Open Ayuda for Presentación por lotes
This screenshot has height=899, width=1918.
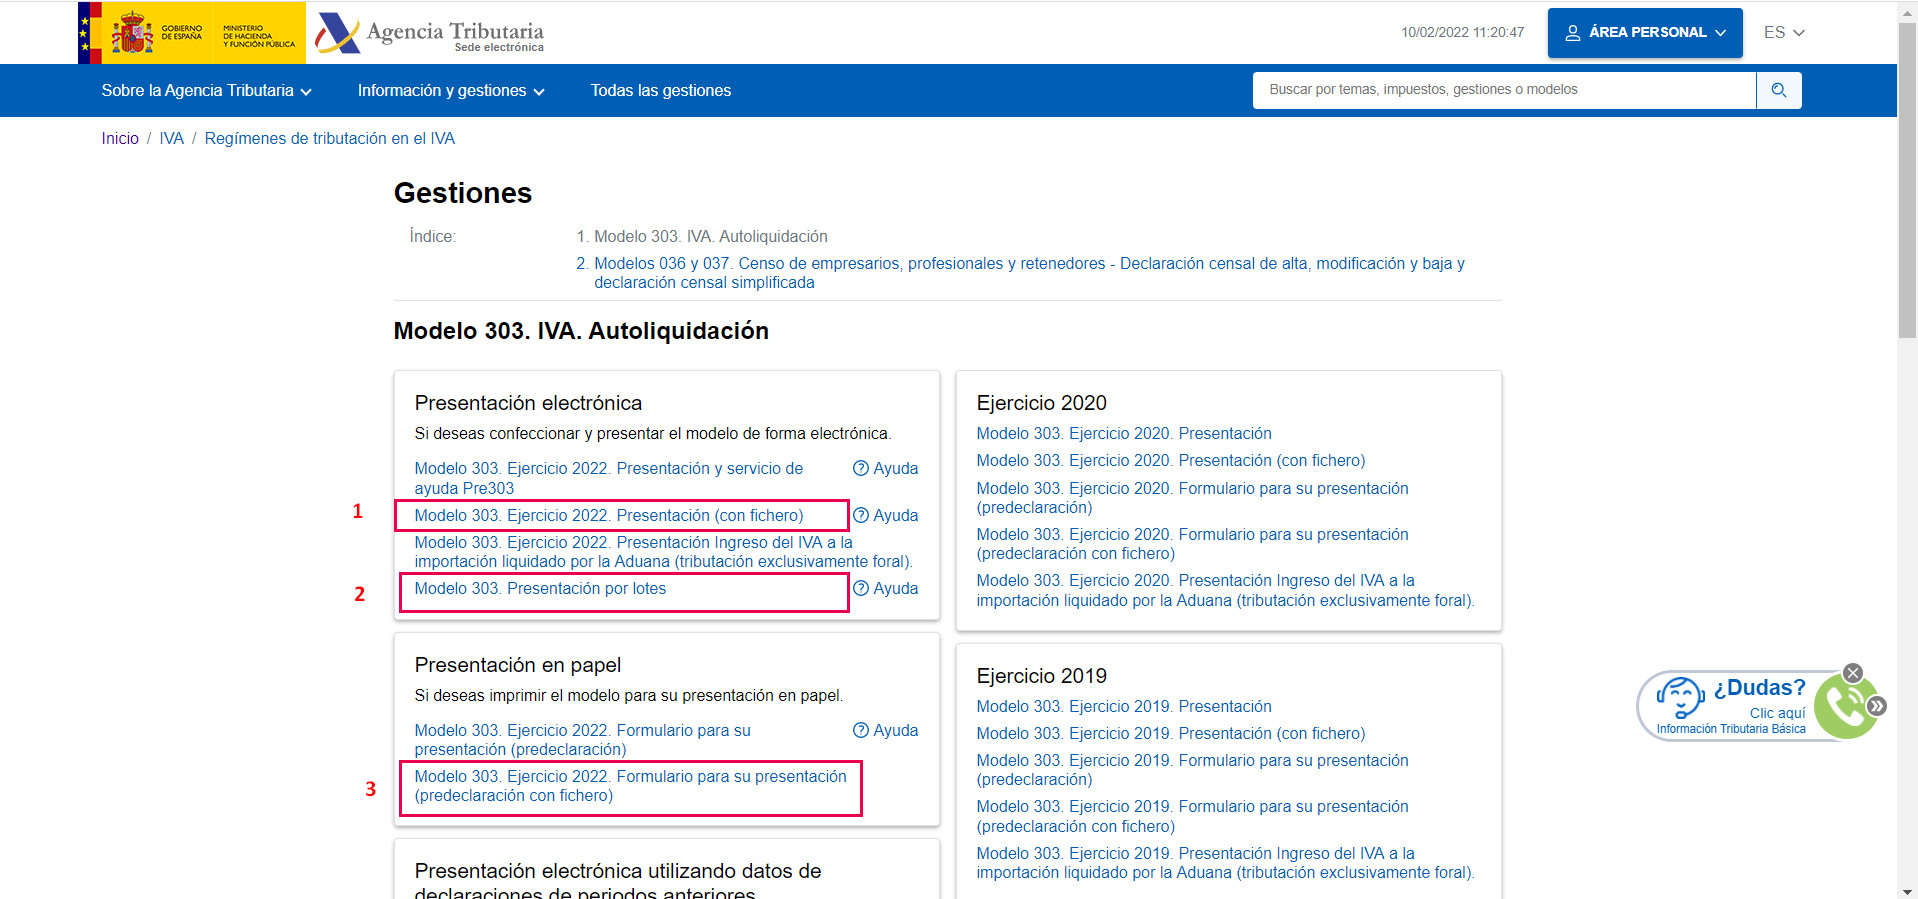point(885,588)
